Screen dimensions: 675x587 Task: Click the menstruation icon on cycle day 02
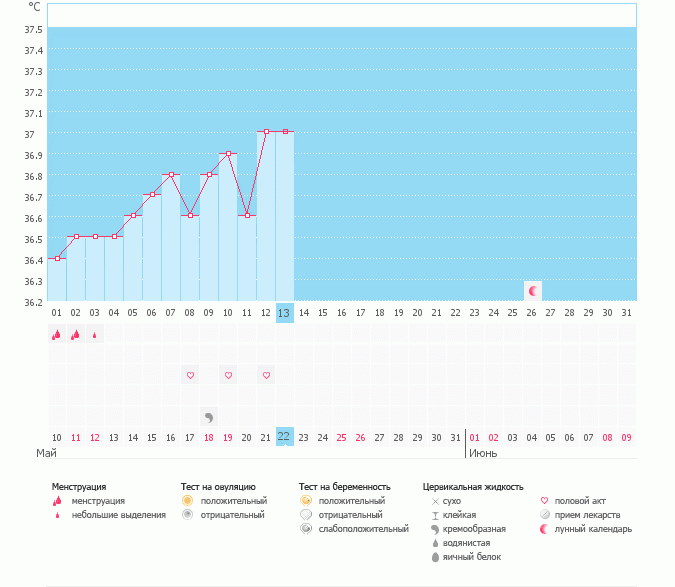pyautogui.click(x=76, y=335)
